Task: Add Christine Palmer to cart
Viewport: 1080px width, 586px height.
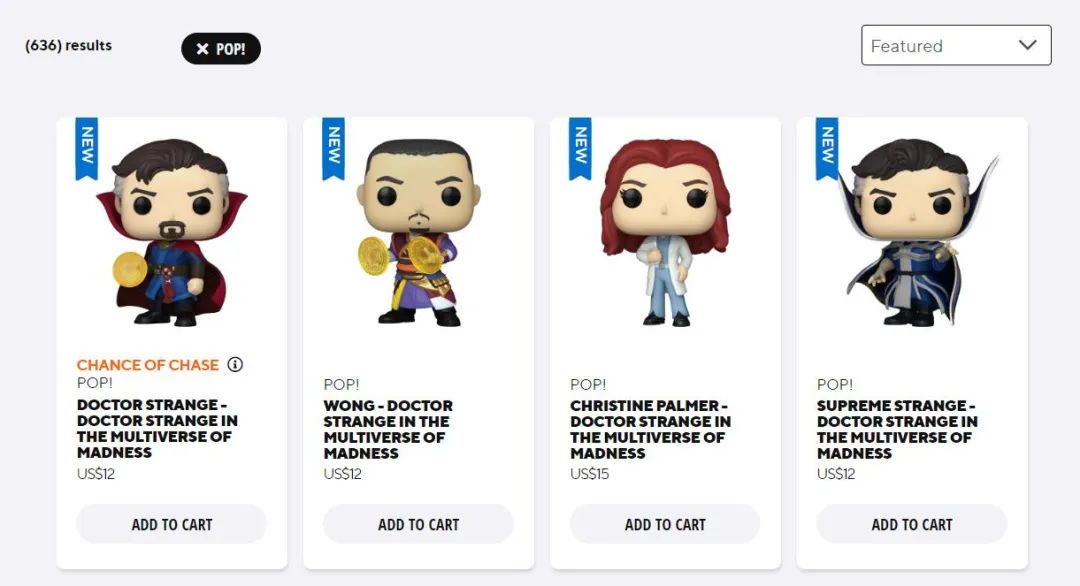Action: (x=665, y=524)
